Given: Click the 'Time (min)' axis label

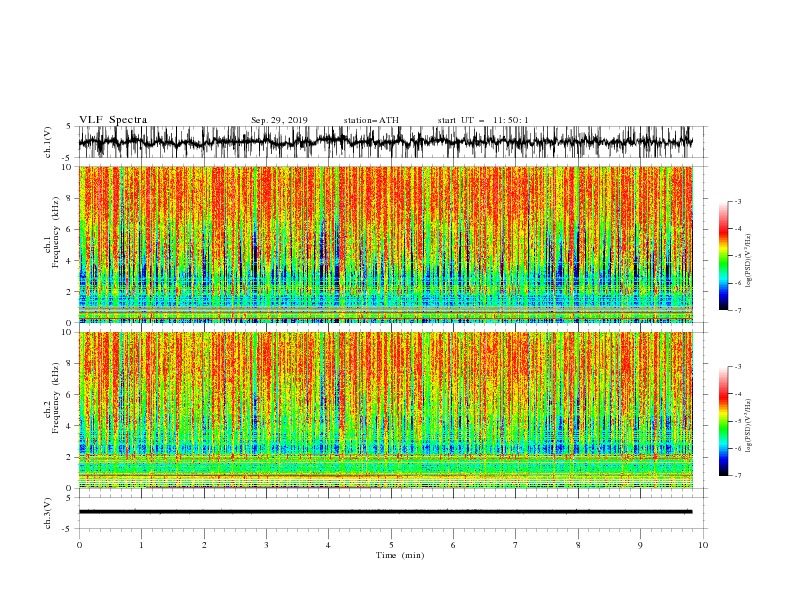Looking at the screenshot, I should click(x=400, y=555).
